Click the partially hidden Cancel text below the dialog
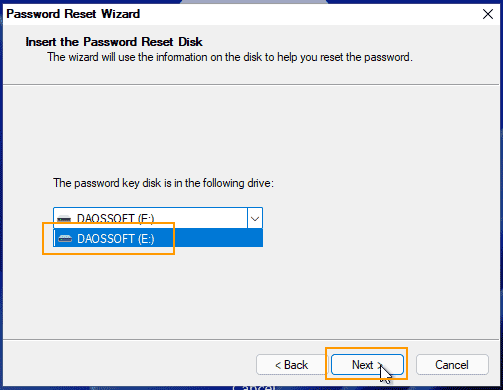The width and height of the screenshot is (503, 390). point(254,387)
